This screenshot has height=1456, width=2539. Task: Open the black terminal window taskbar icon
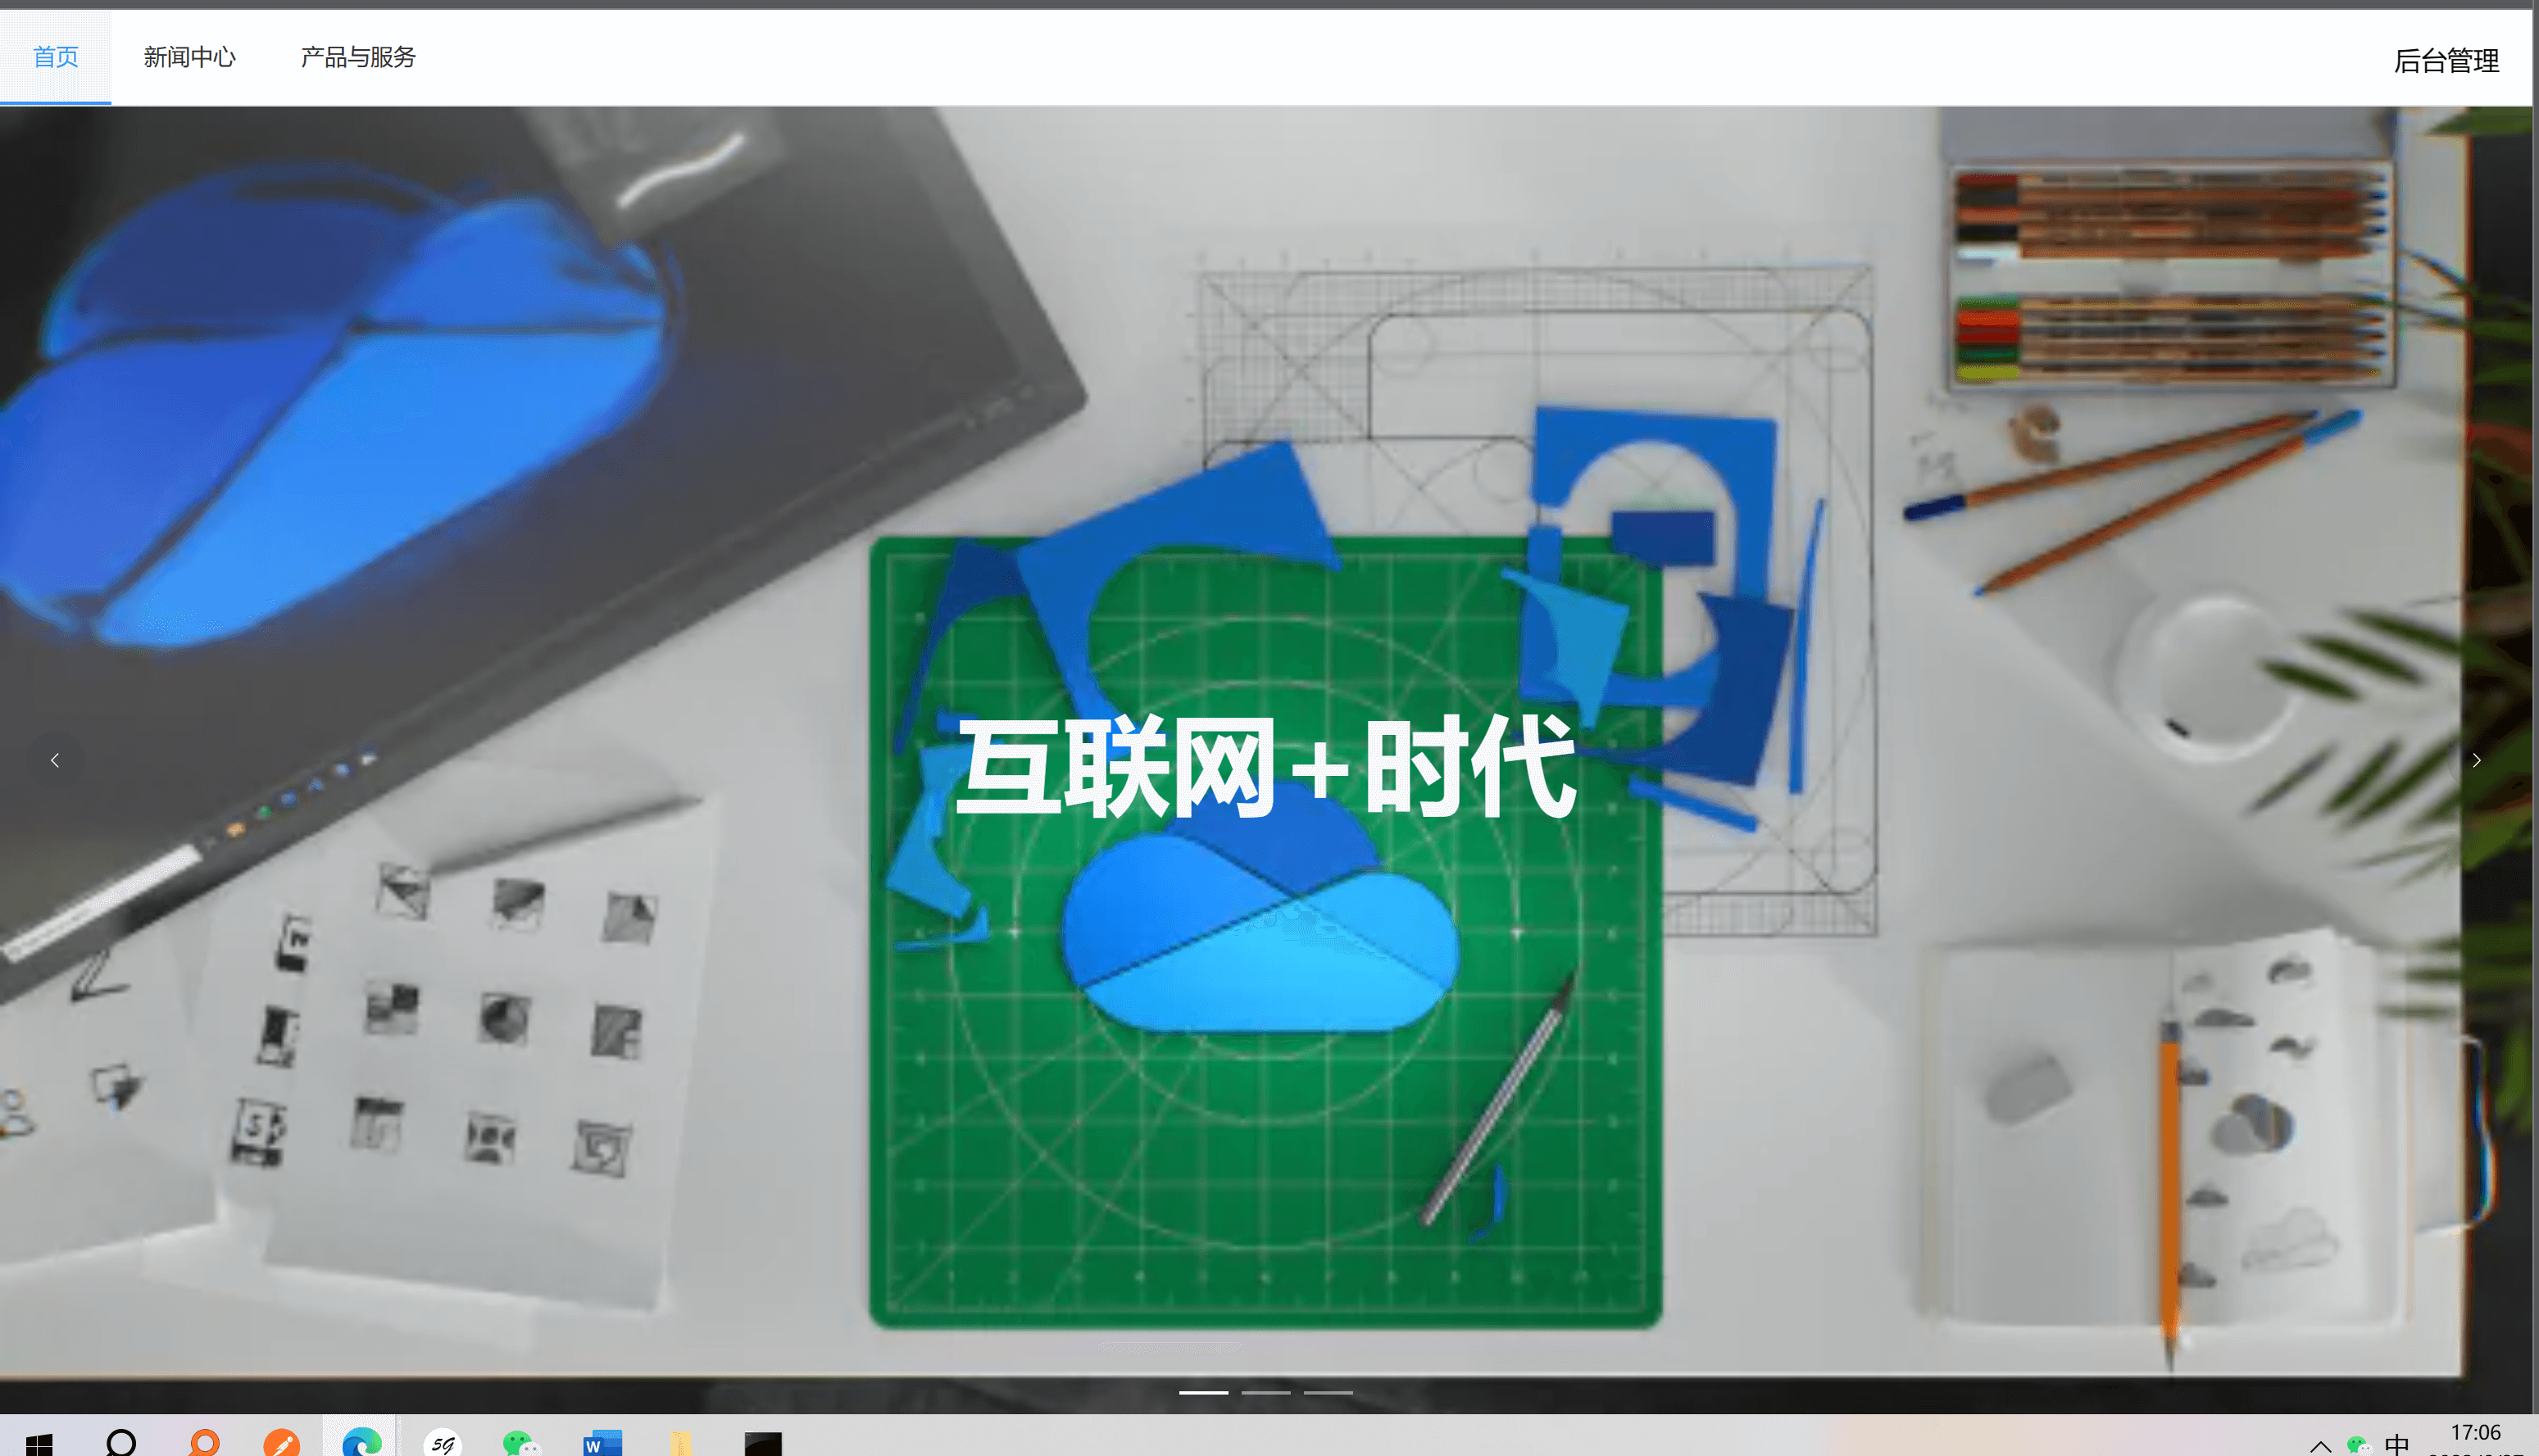[763, 1443]
